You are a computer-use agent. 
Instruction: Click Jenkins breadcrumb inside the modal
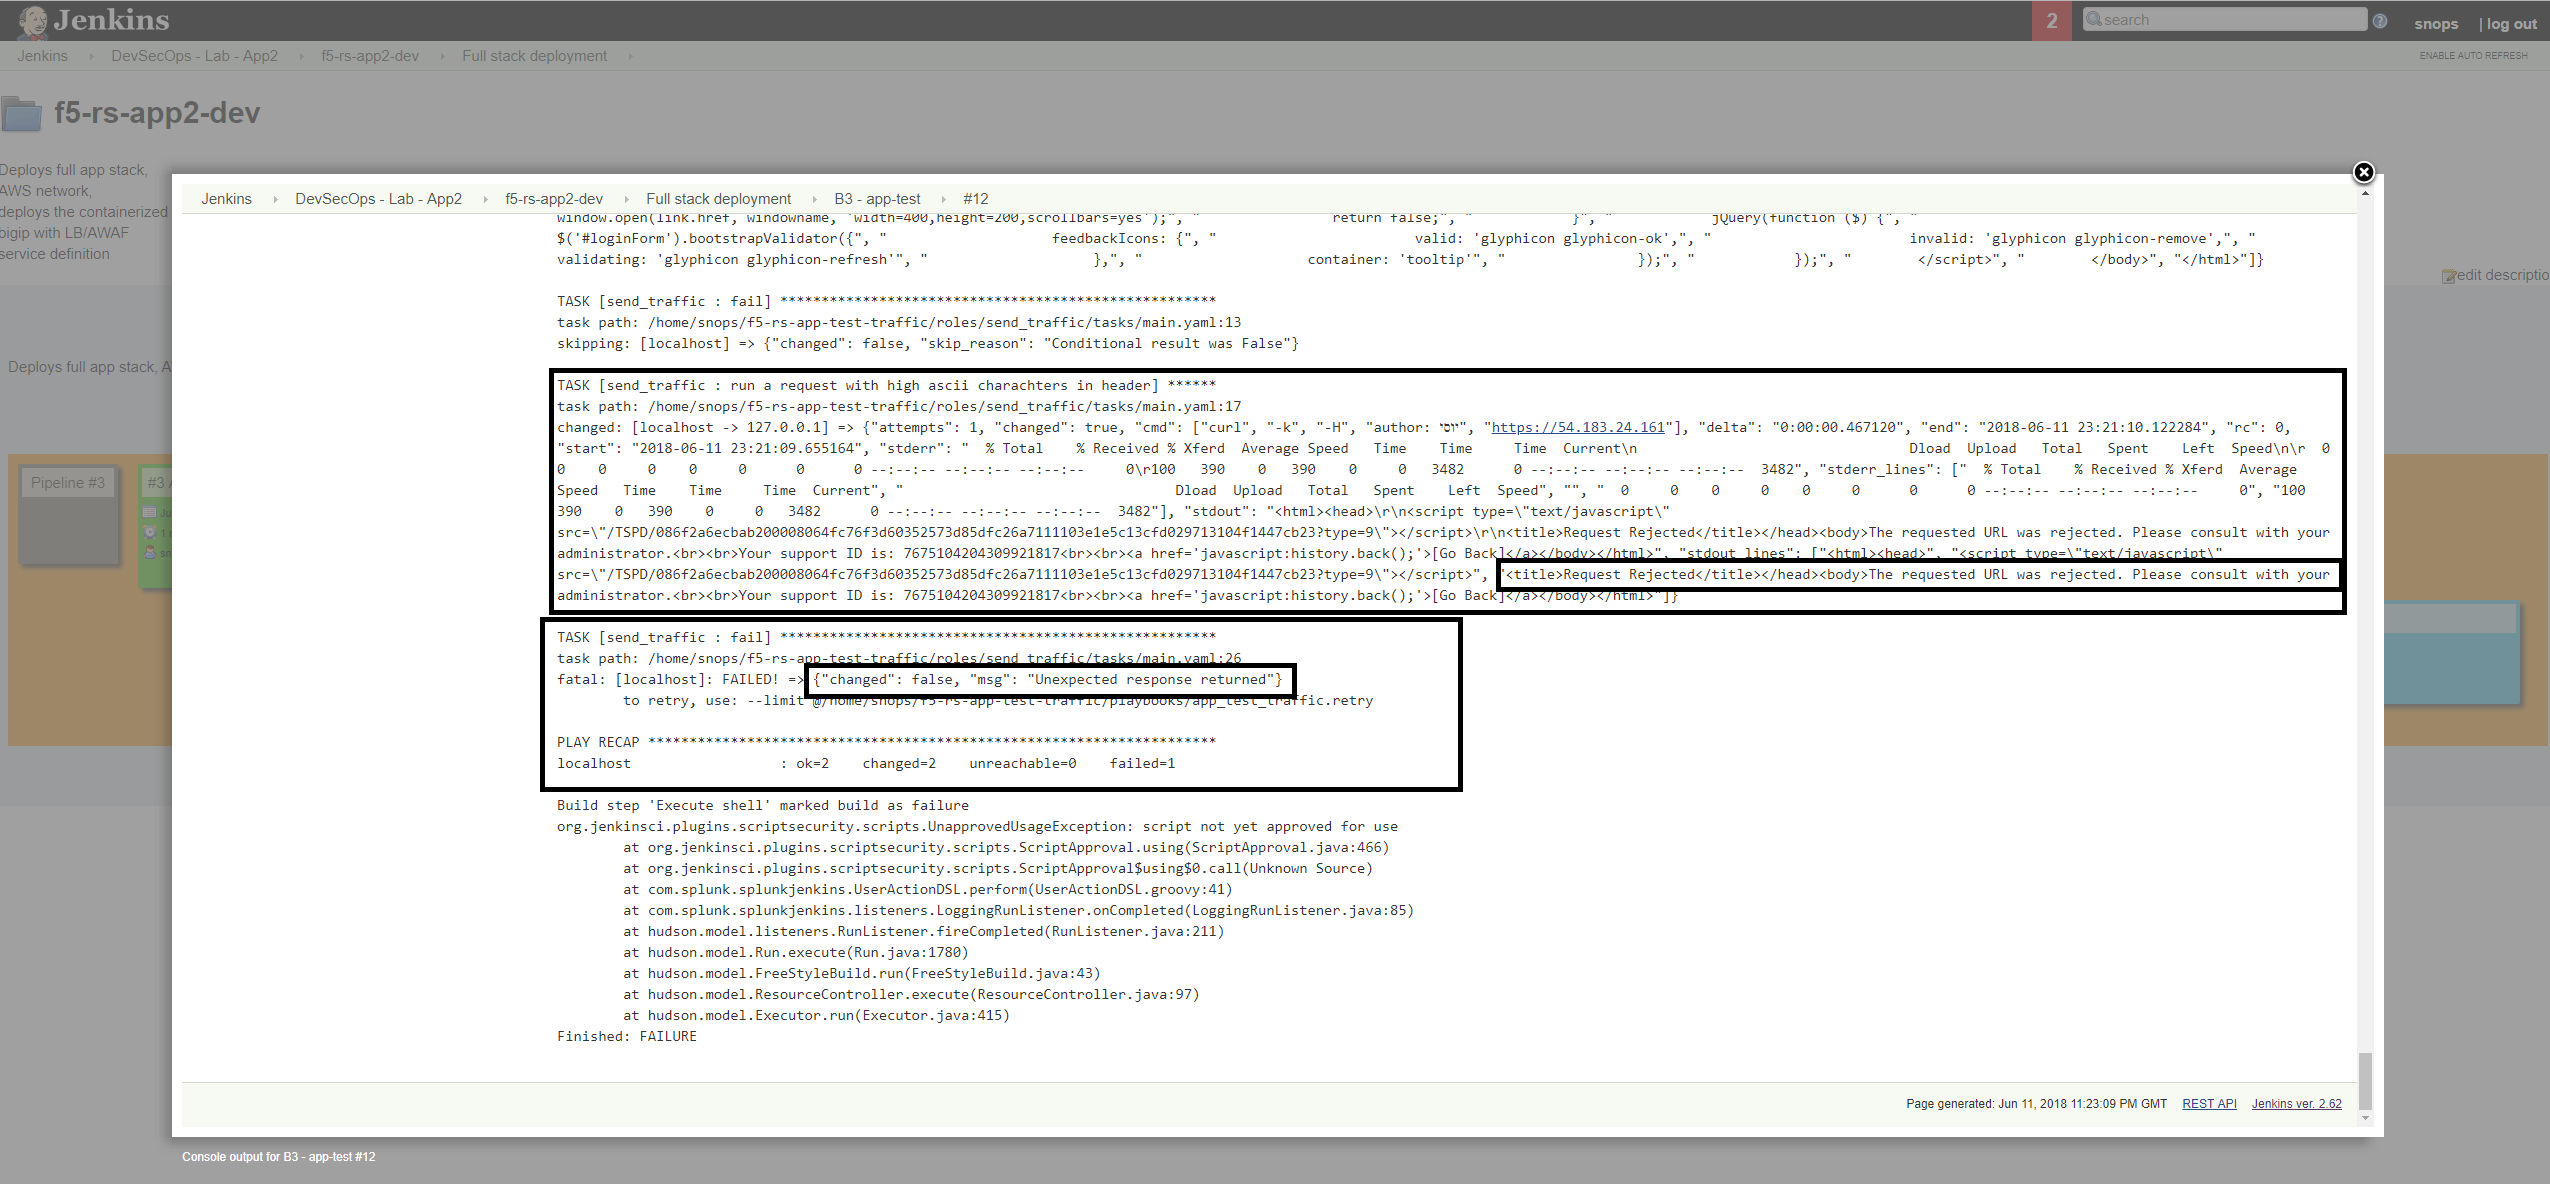point(226,199)
